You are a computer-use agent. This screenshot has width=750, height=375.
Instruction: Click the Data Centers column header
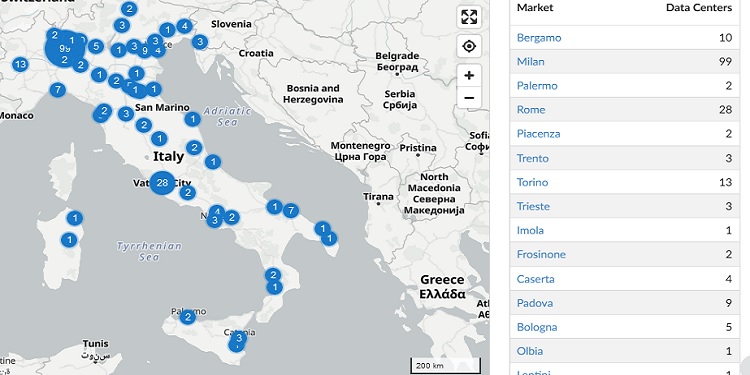pos(699,8)
